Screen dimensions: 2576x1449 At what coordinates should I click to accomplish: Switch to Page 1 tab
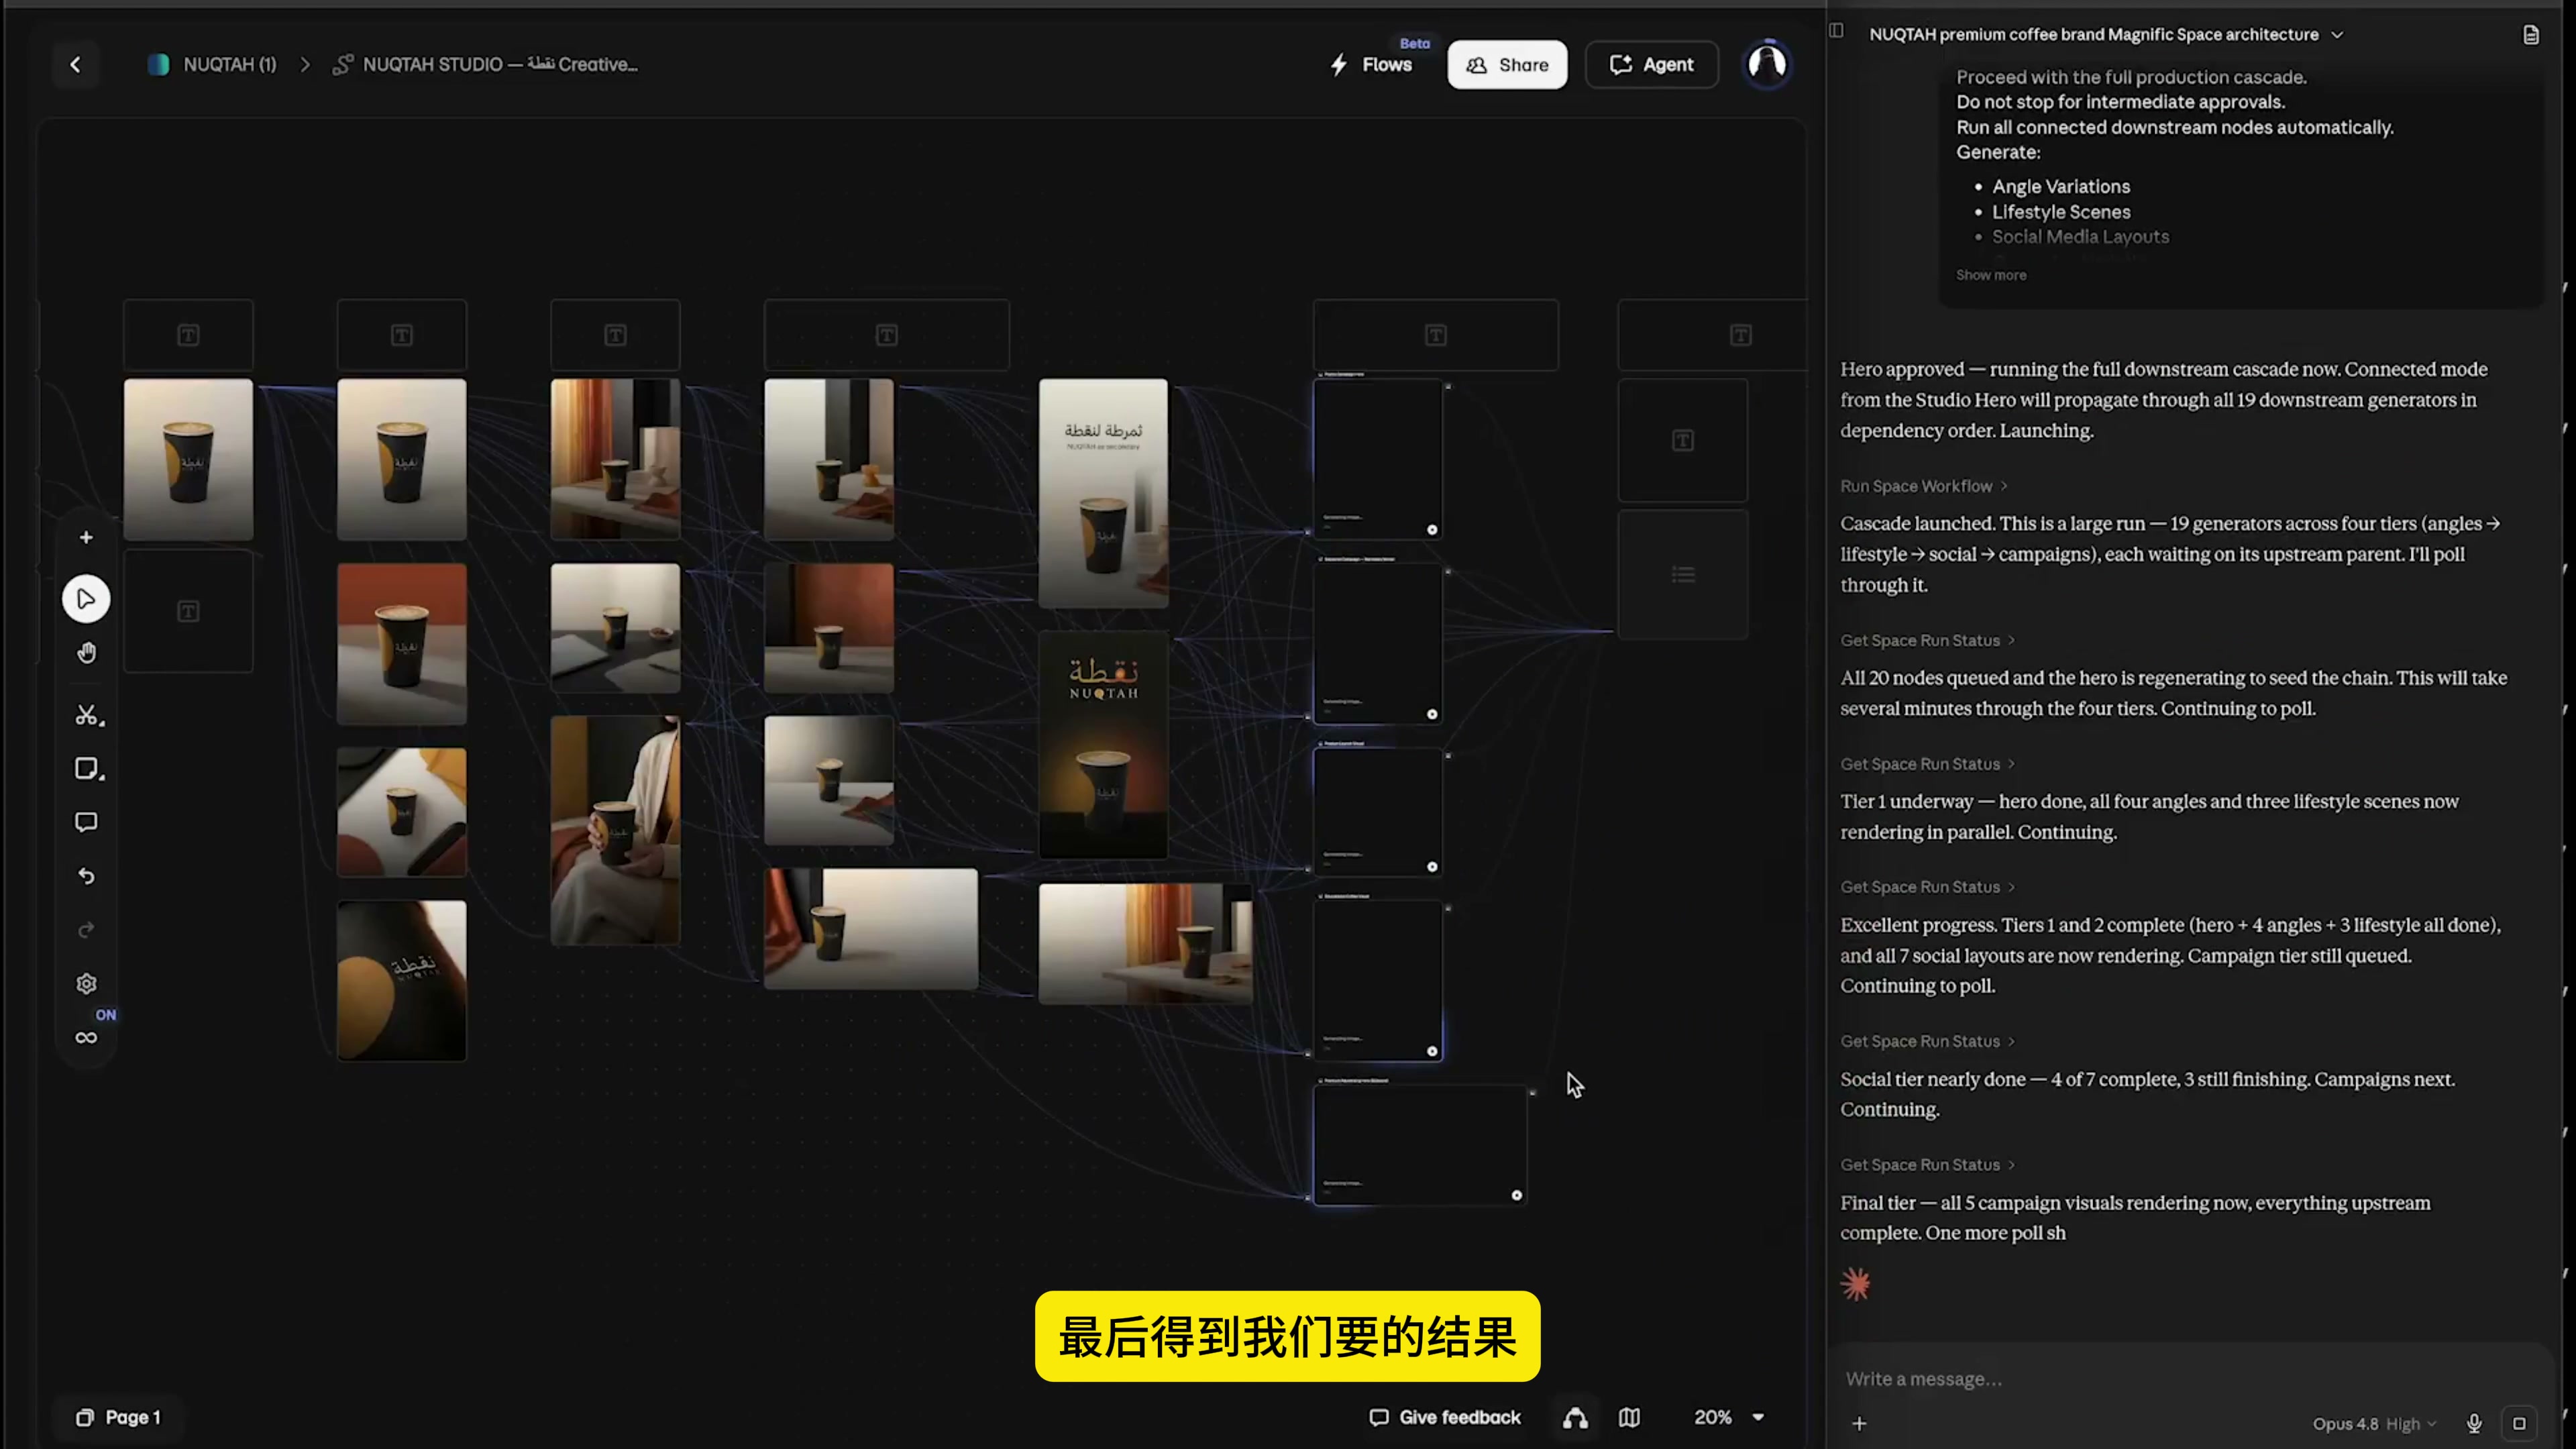(118, 1417)
